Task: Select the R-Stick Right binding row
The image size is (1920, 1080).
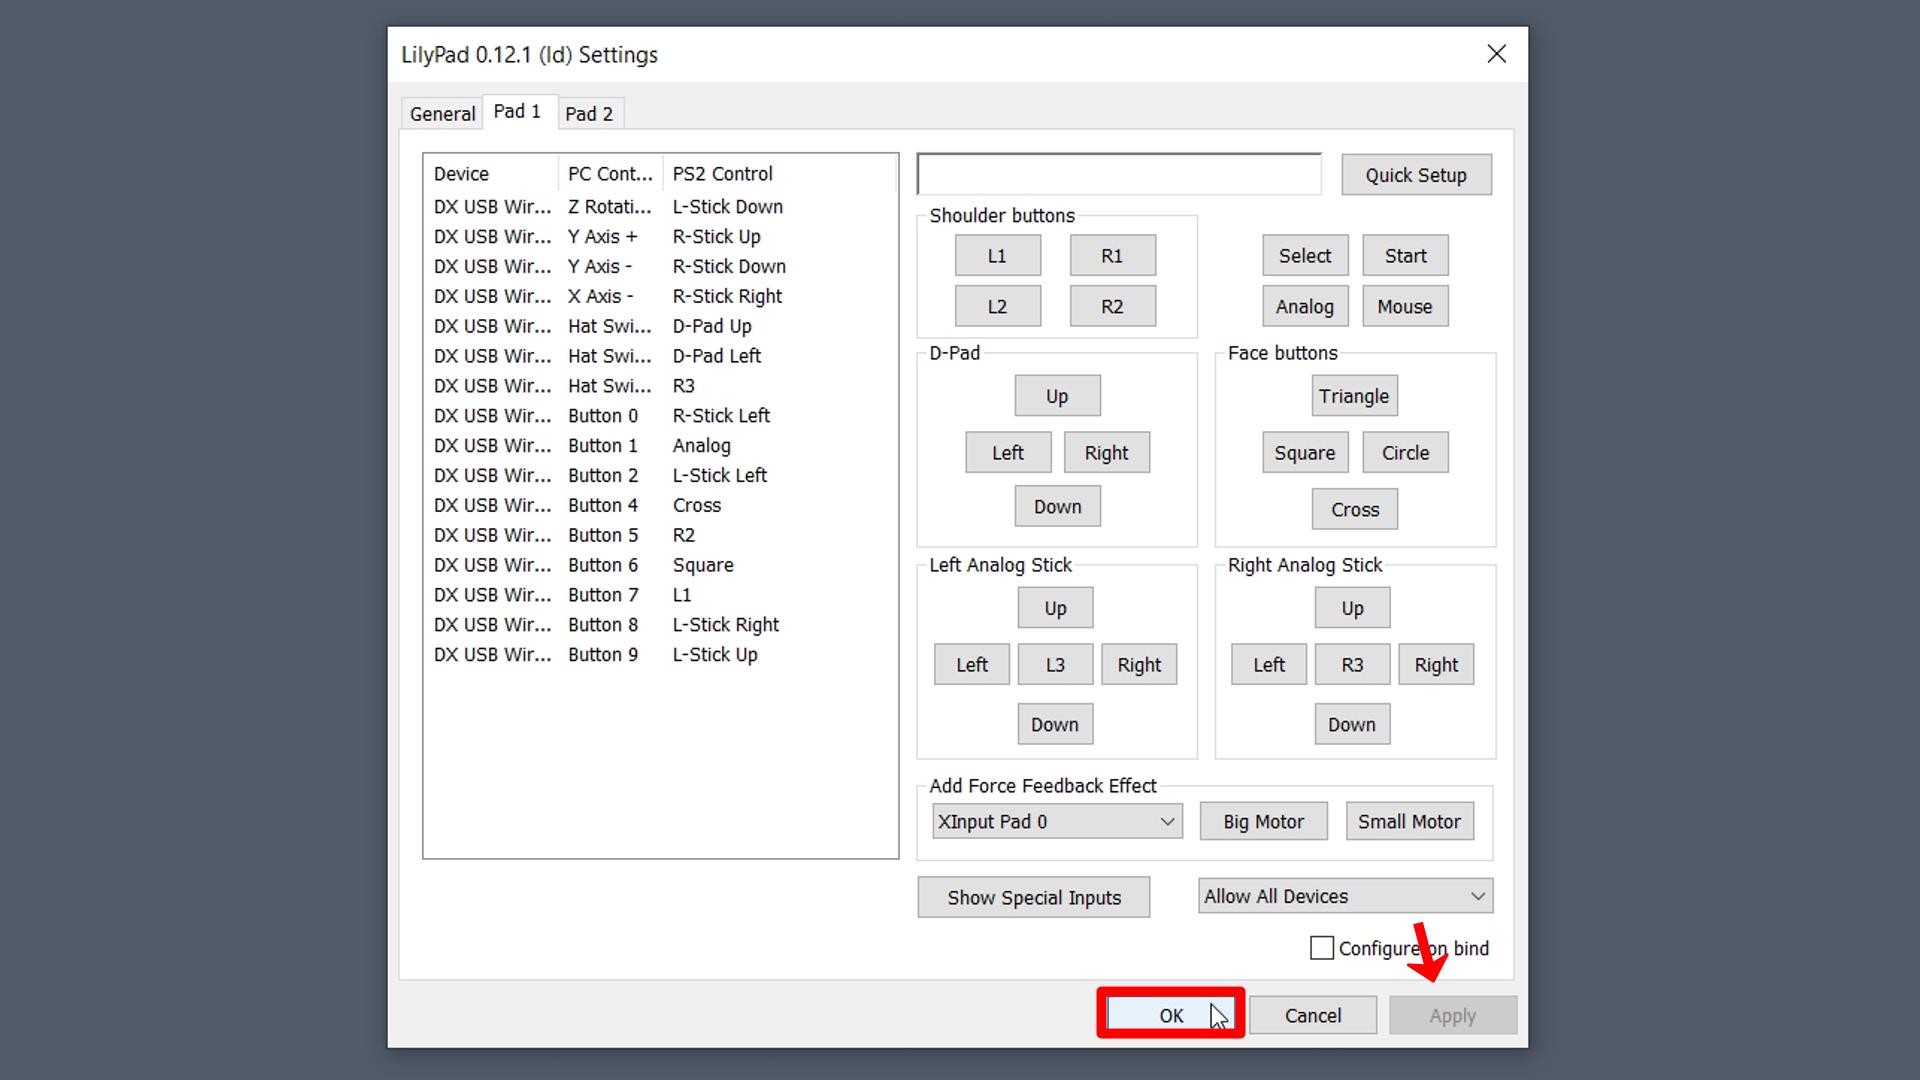Action: 660,297
